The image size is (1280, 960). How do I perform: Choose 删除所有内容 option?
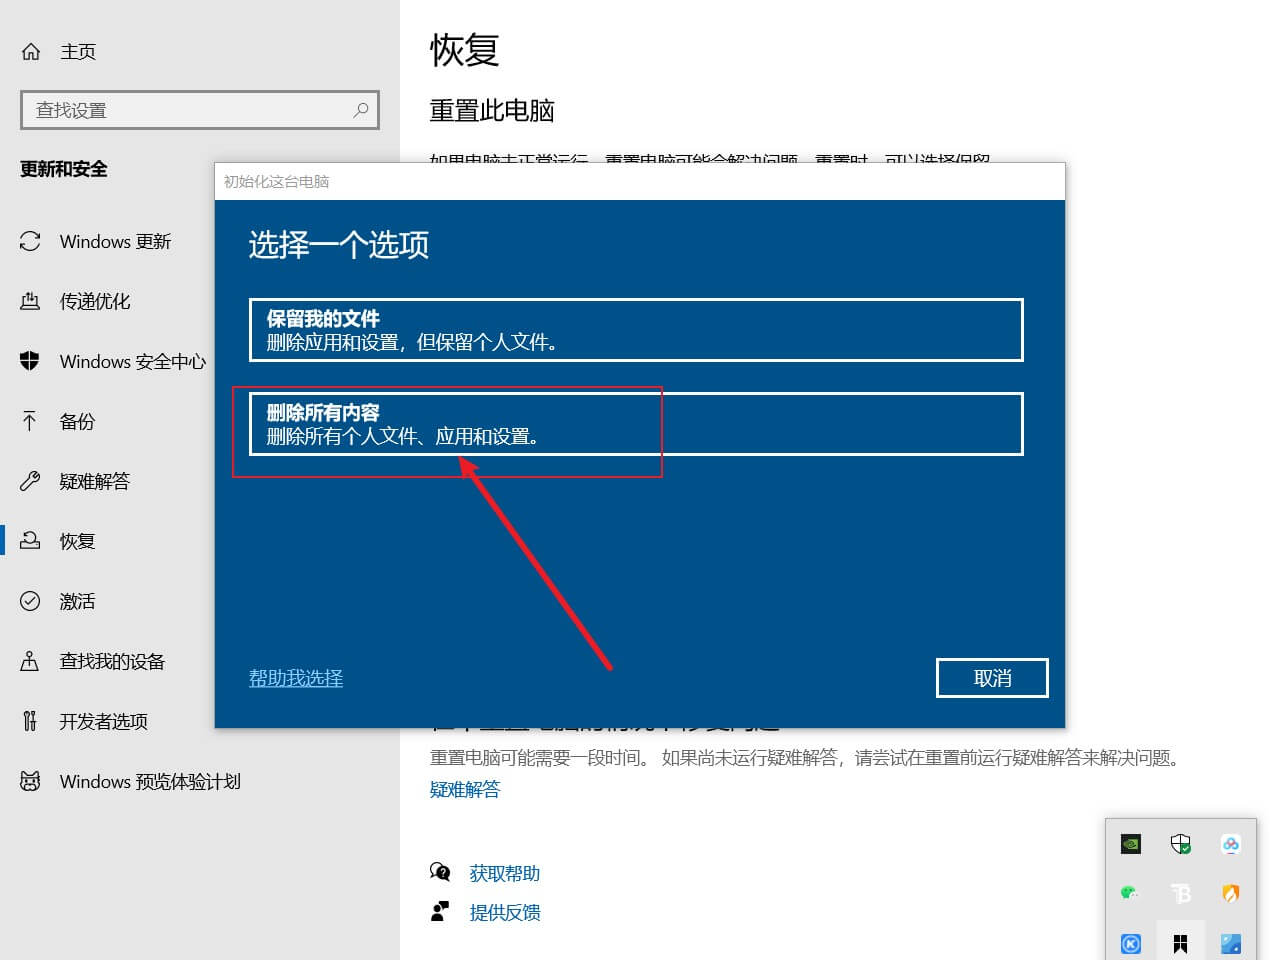[x=636, y=424]
